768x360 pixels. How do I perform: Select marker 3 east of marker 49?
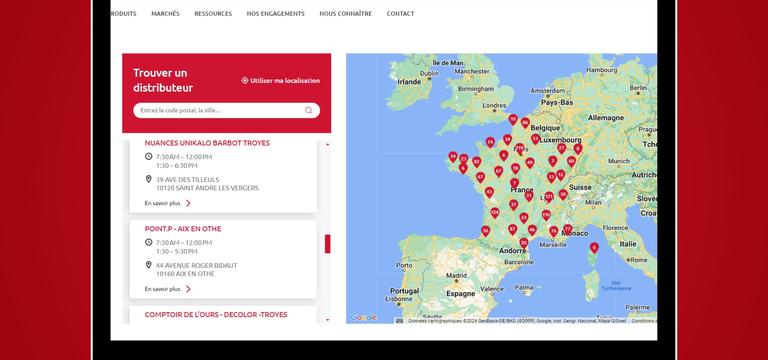tap(552, 161)
